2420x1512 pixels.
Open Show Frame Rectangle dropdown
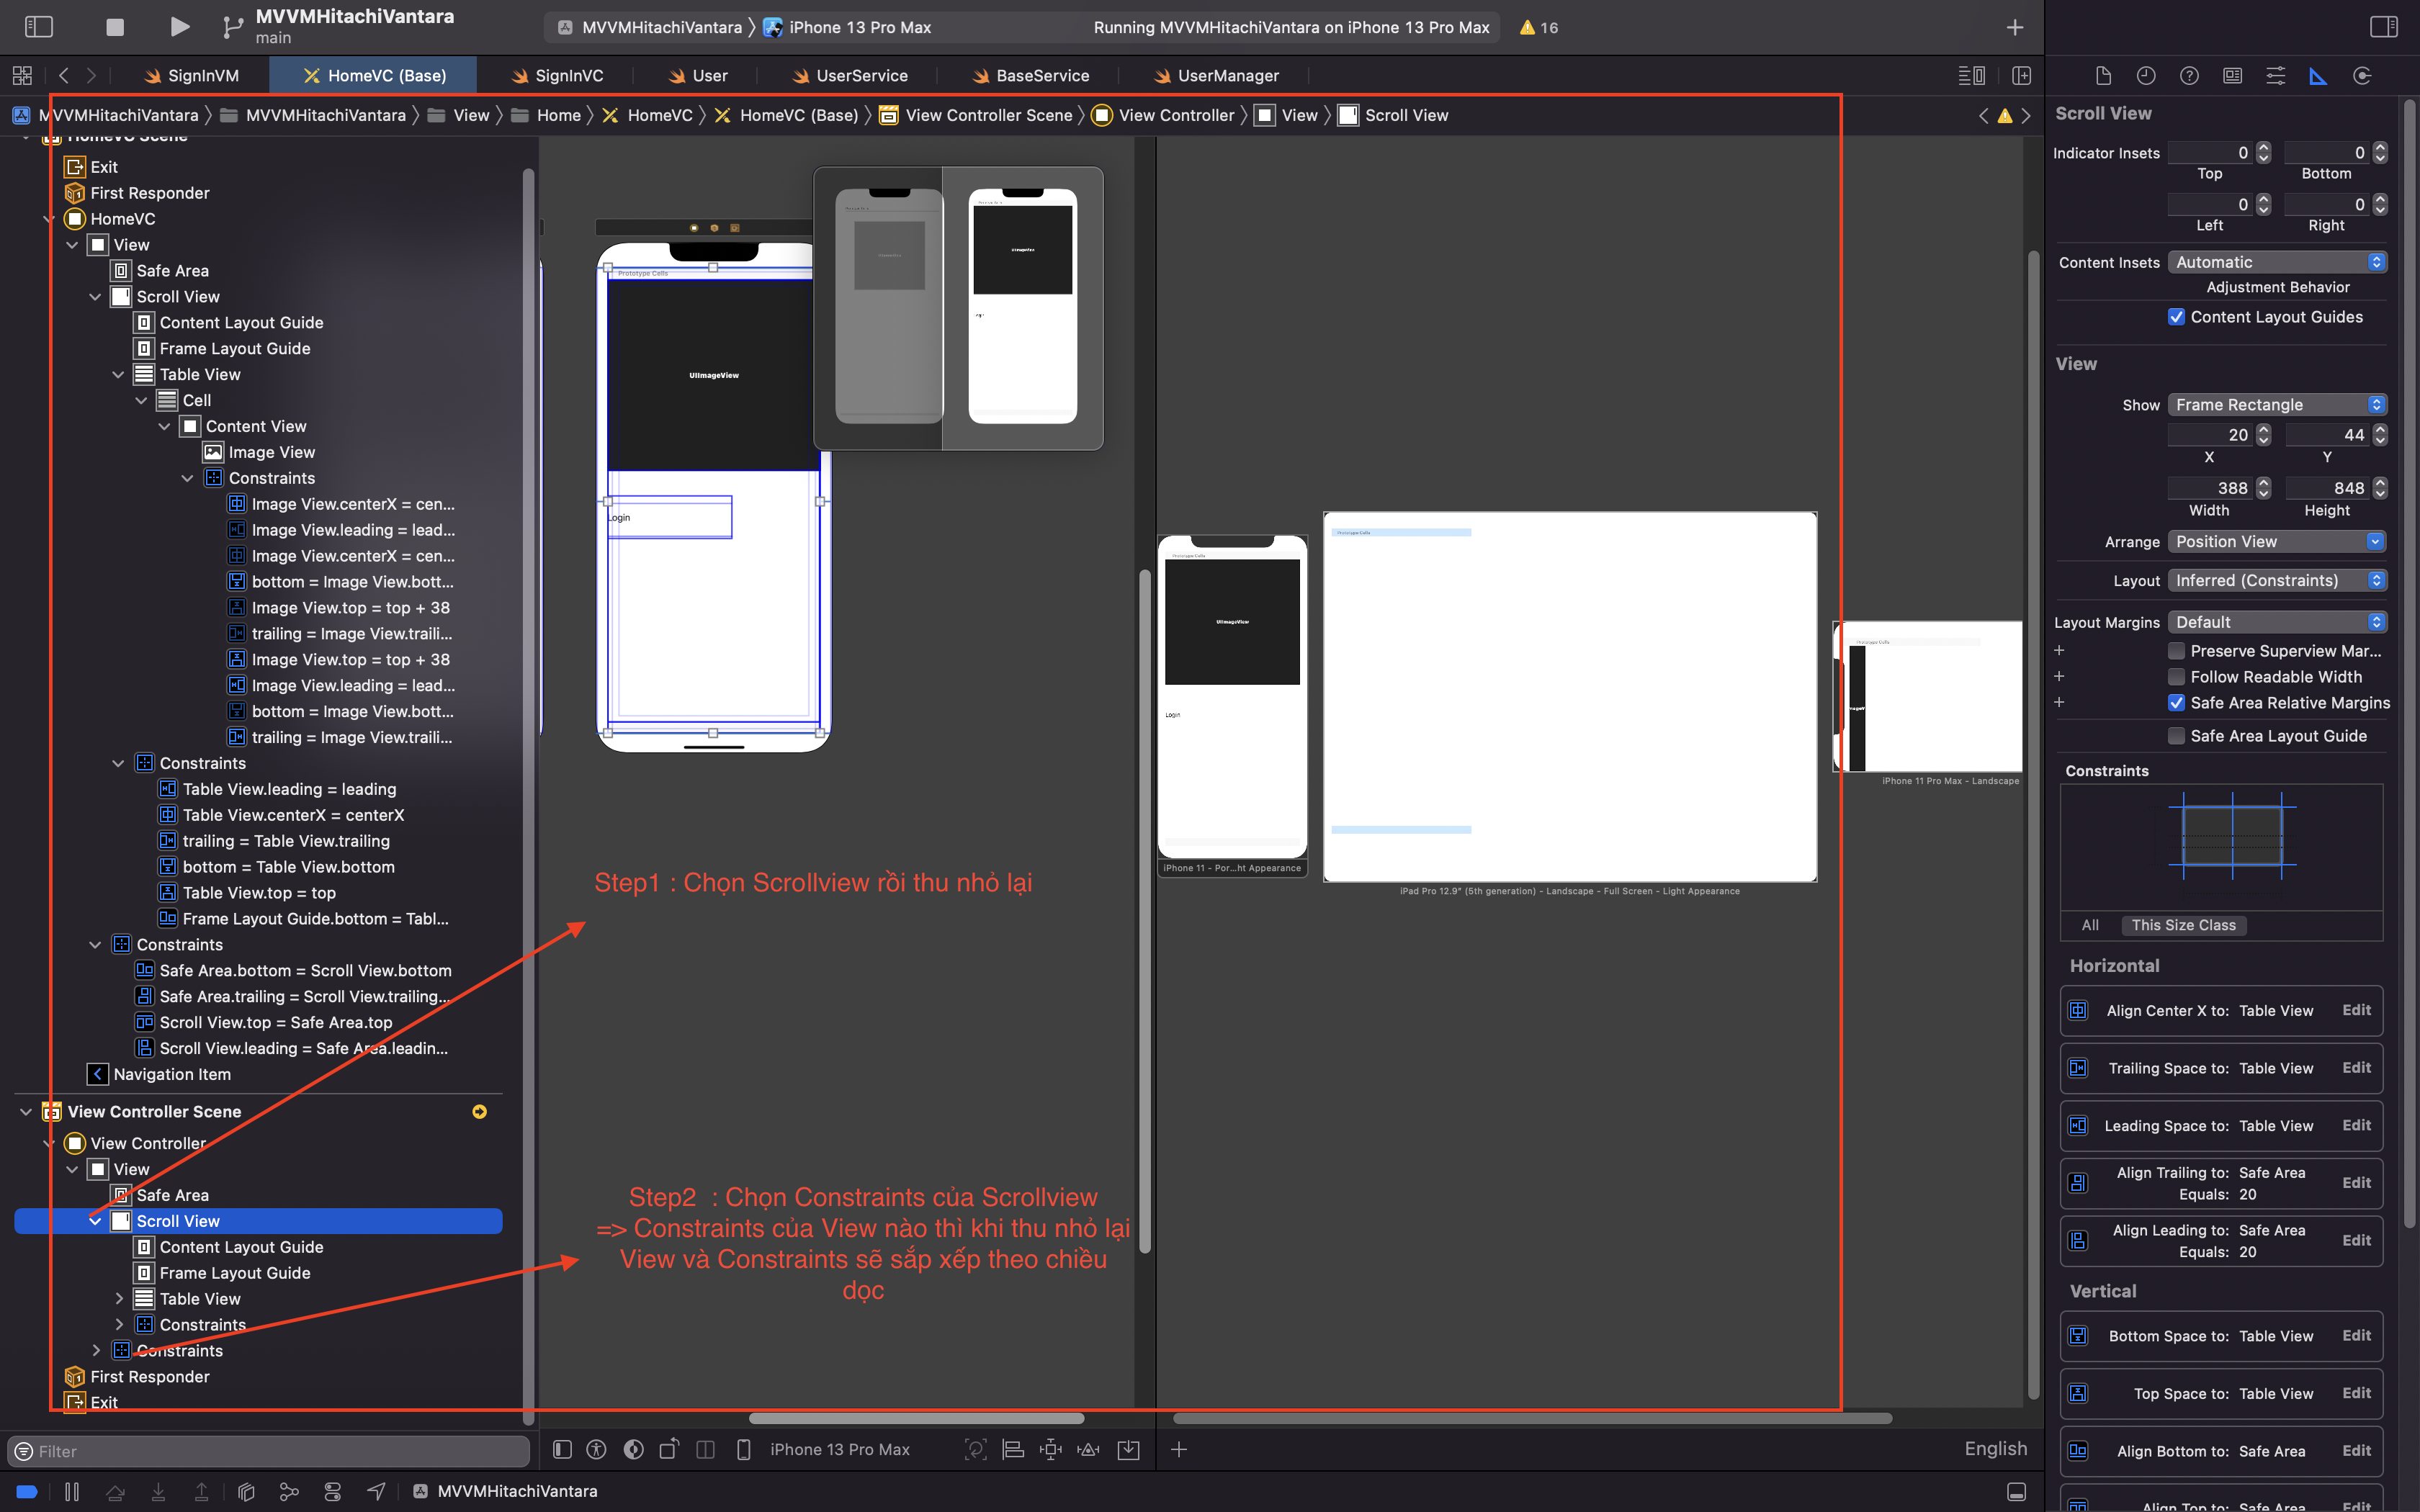pos(2277,405)
